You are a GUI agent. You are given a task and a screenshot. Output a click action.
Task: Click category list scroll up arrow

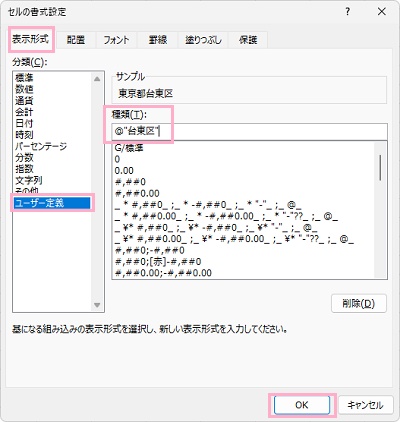[97, 79]
